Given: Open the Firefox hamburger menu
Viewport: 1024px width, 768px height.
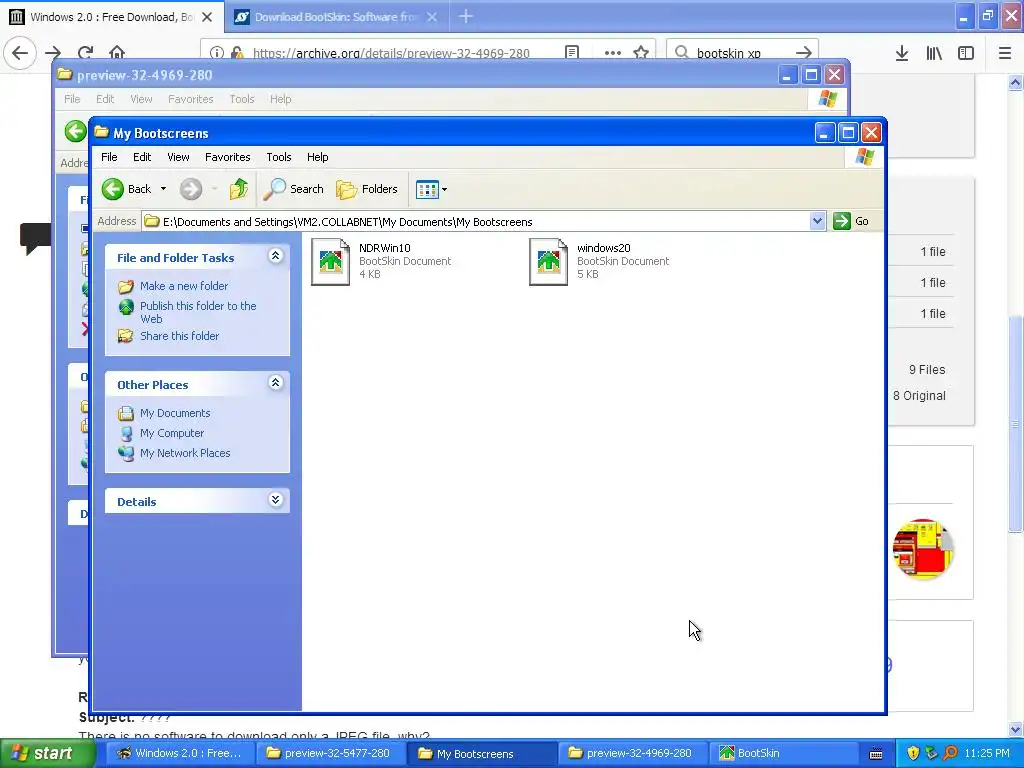Looking at the screenshot, I should [1005, 53].
